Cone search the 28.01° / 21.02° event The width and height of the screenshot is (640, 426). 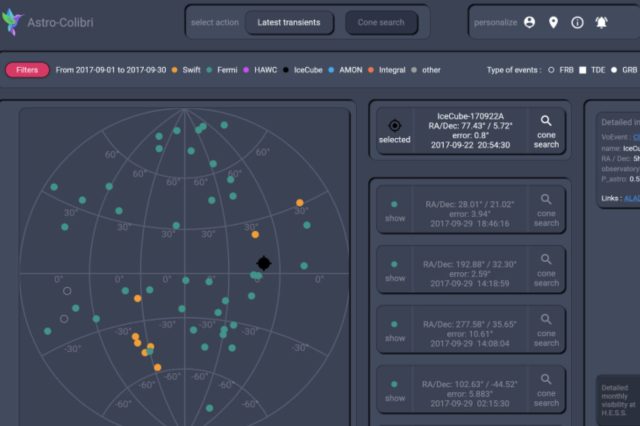pos(546,210)
